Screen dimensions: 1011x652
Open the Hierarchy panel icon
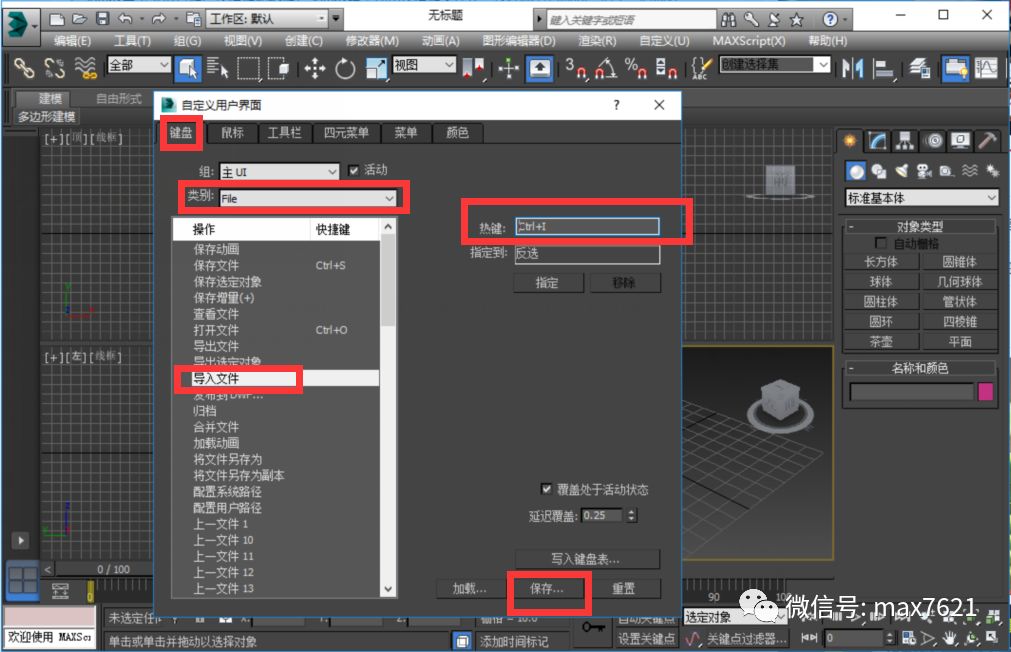pyautogui.click(x=905, y=141)
